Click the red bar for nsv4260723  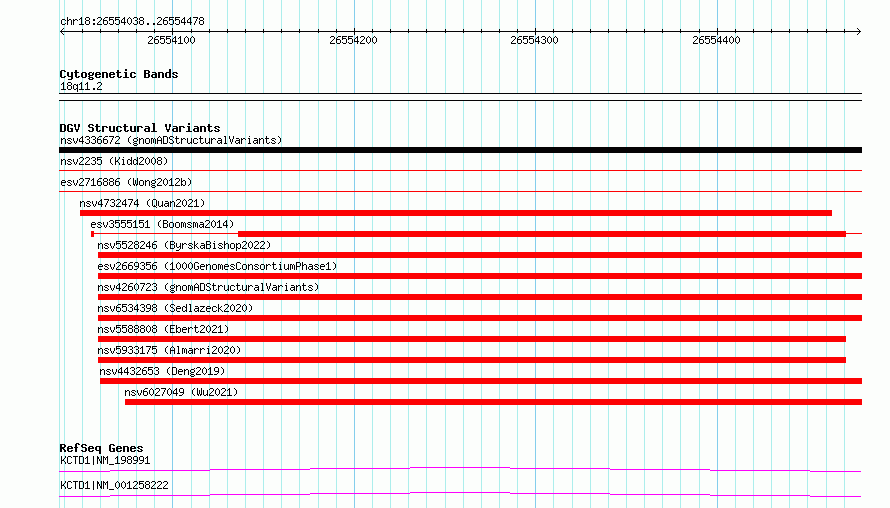pos(480,297)
